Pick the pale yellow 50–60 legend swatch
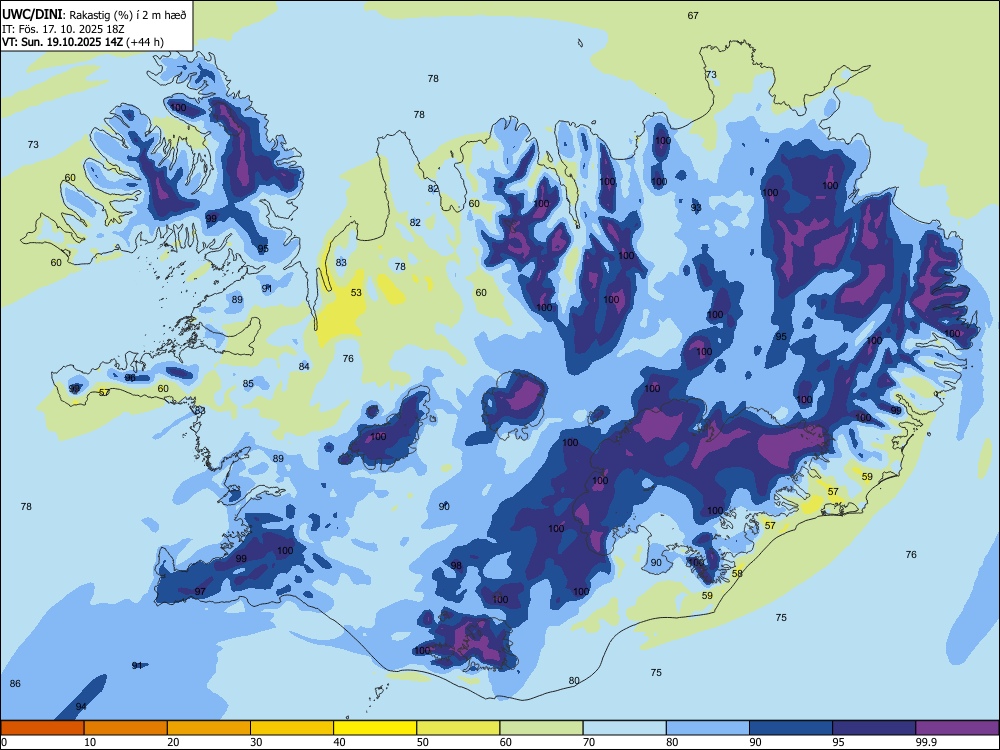 [458, 728]
